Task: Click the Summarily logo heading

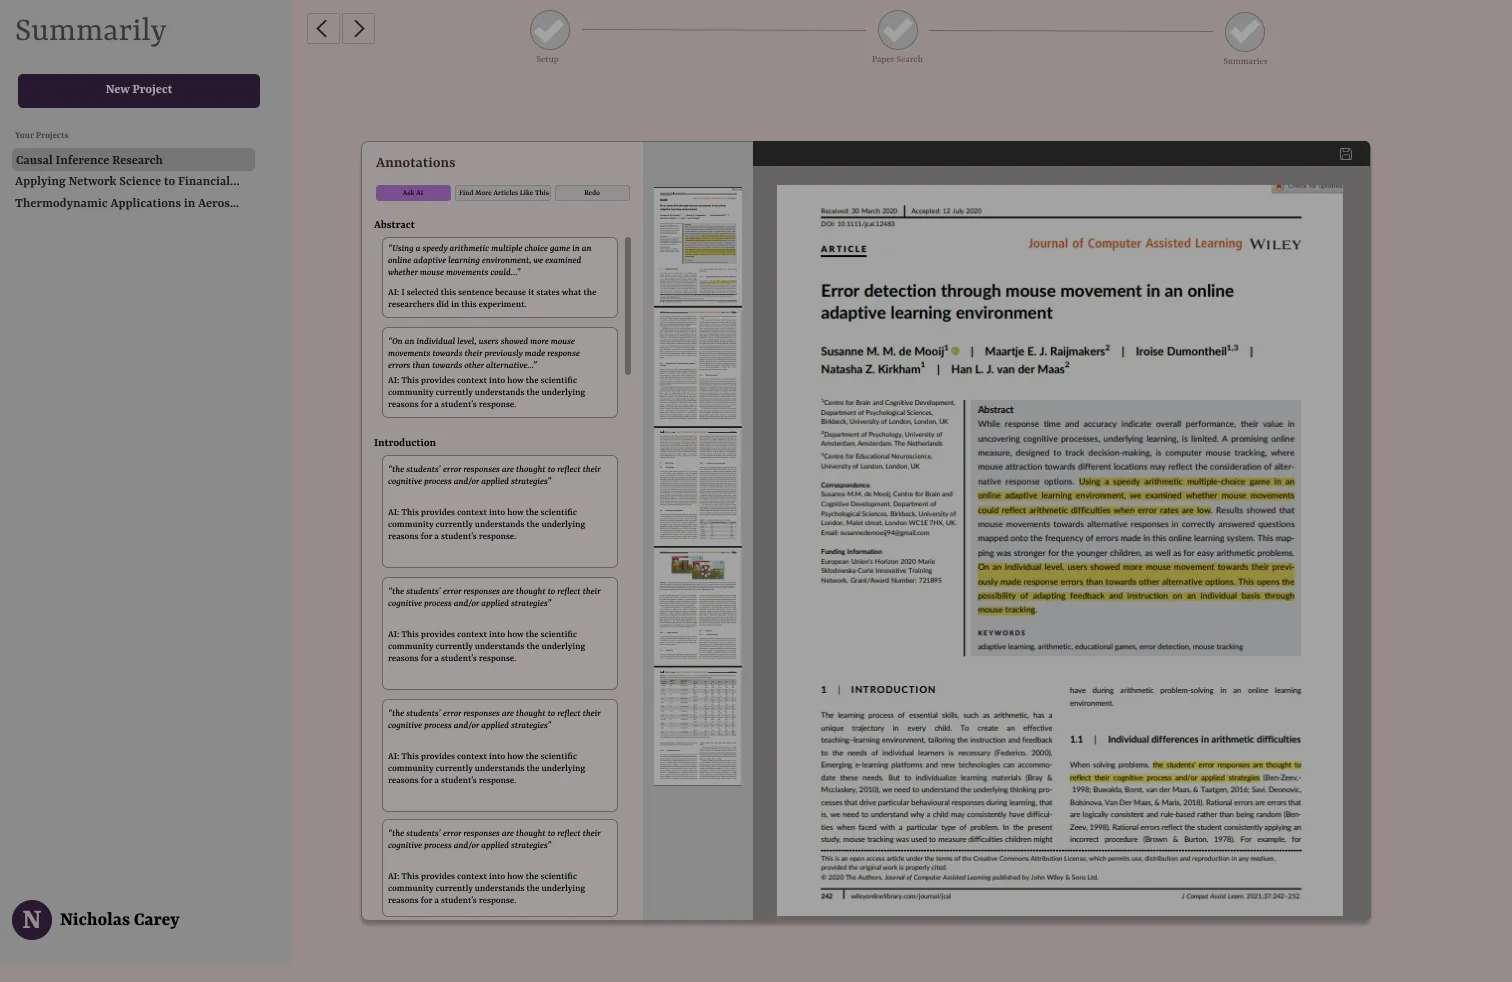Action: pos(90,30)
